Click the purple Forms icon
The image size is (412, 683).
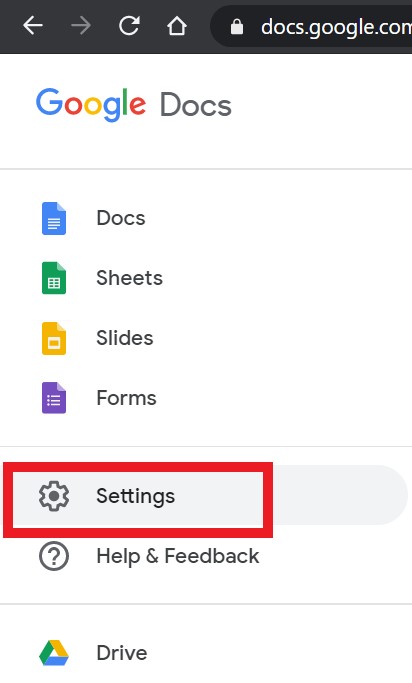coord(54,398)
